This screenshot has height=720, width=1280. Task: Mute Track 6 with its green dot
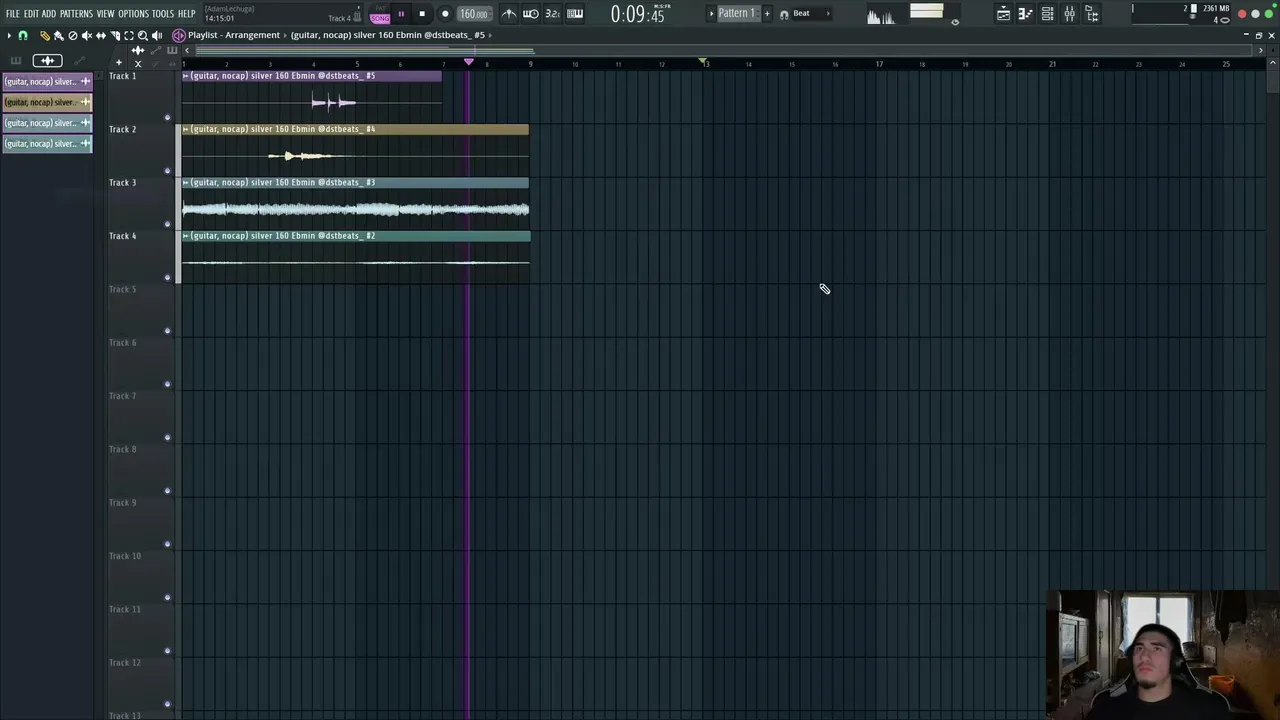click(167, 384)
